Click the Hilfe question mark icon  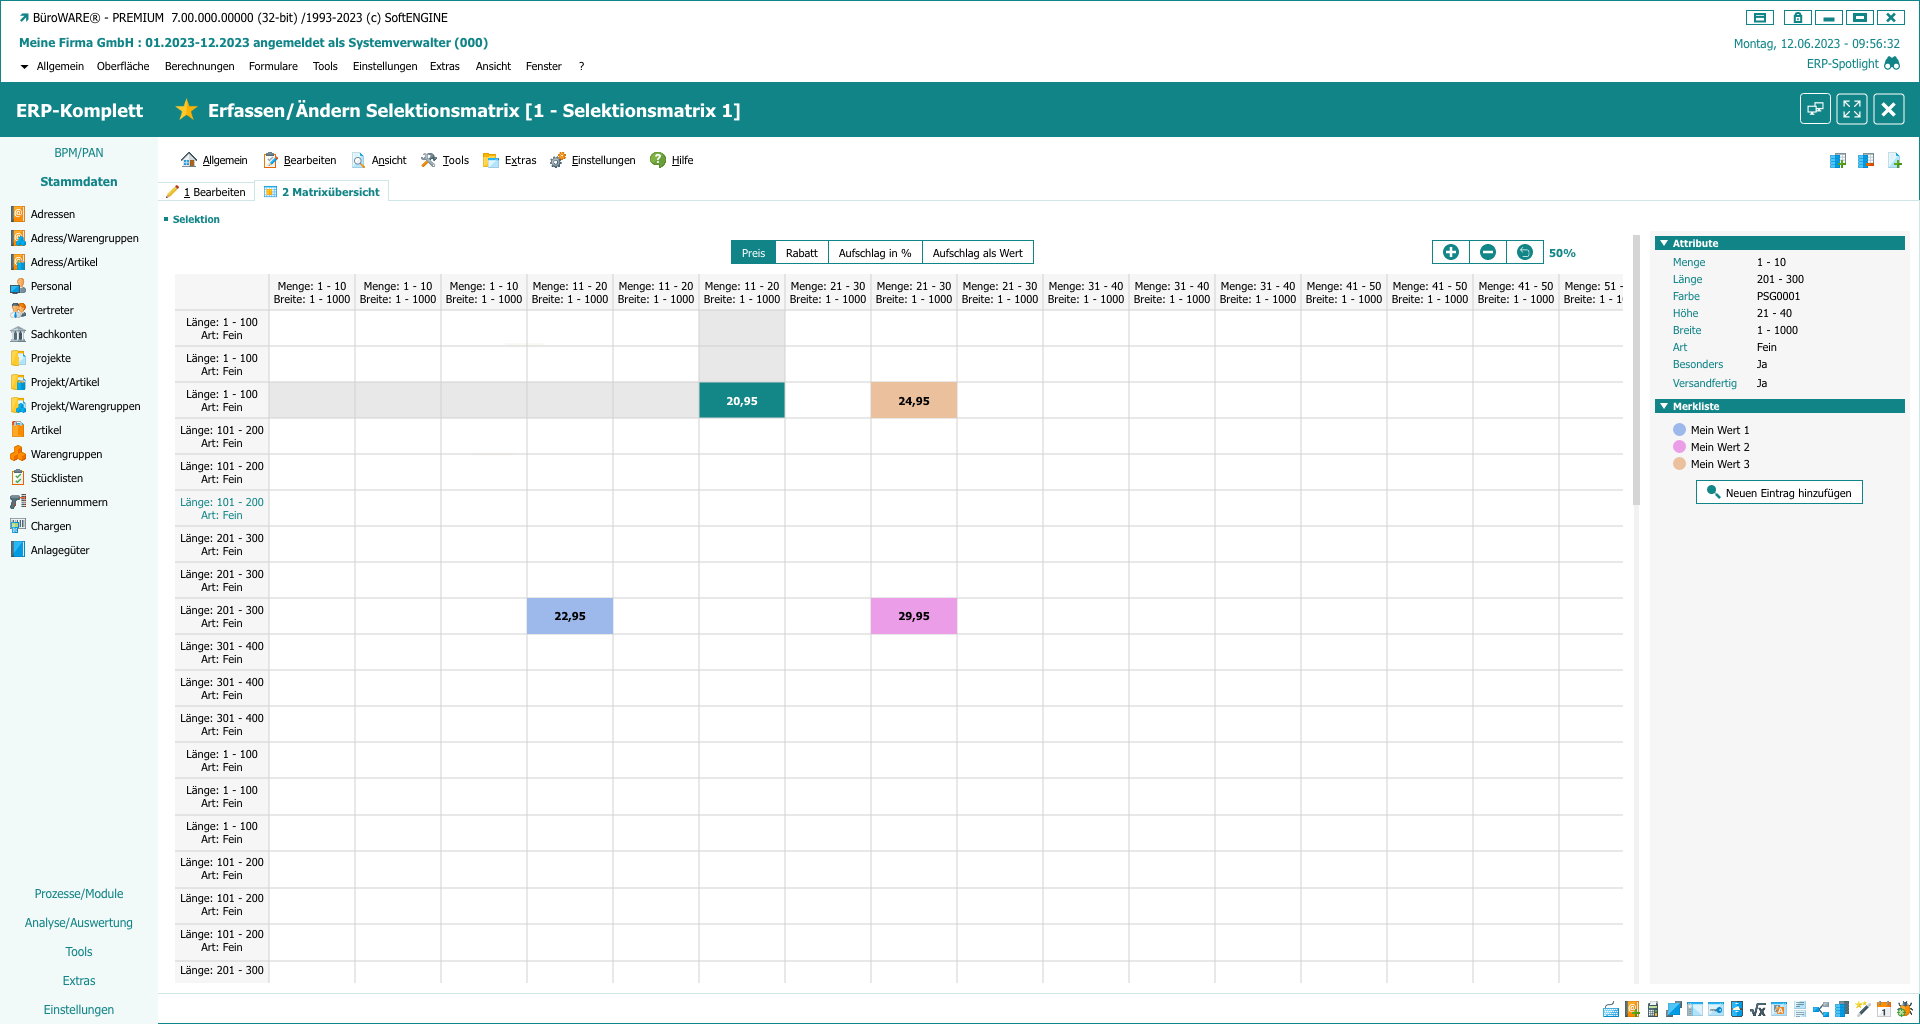(658, 160)
